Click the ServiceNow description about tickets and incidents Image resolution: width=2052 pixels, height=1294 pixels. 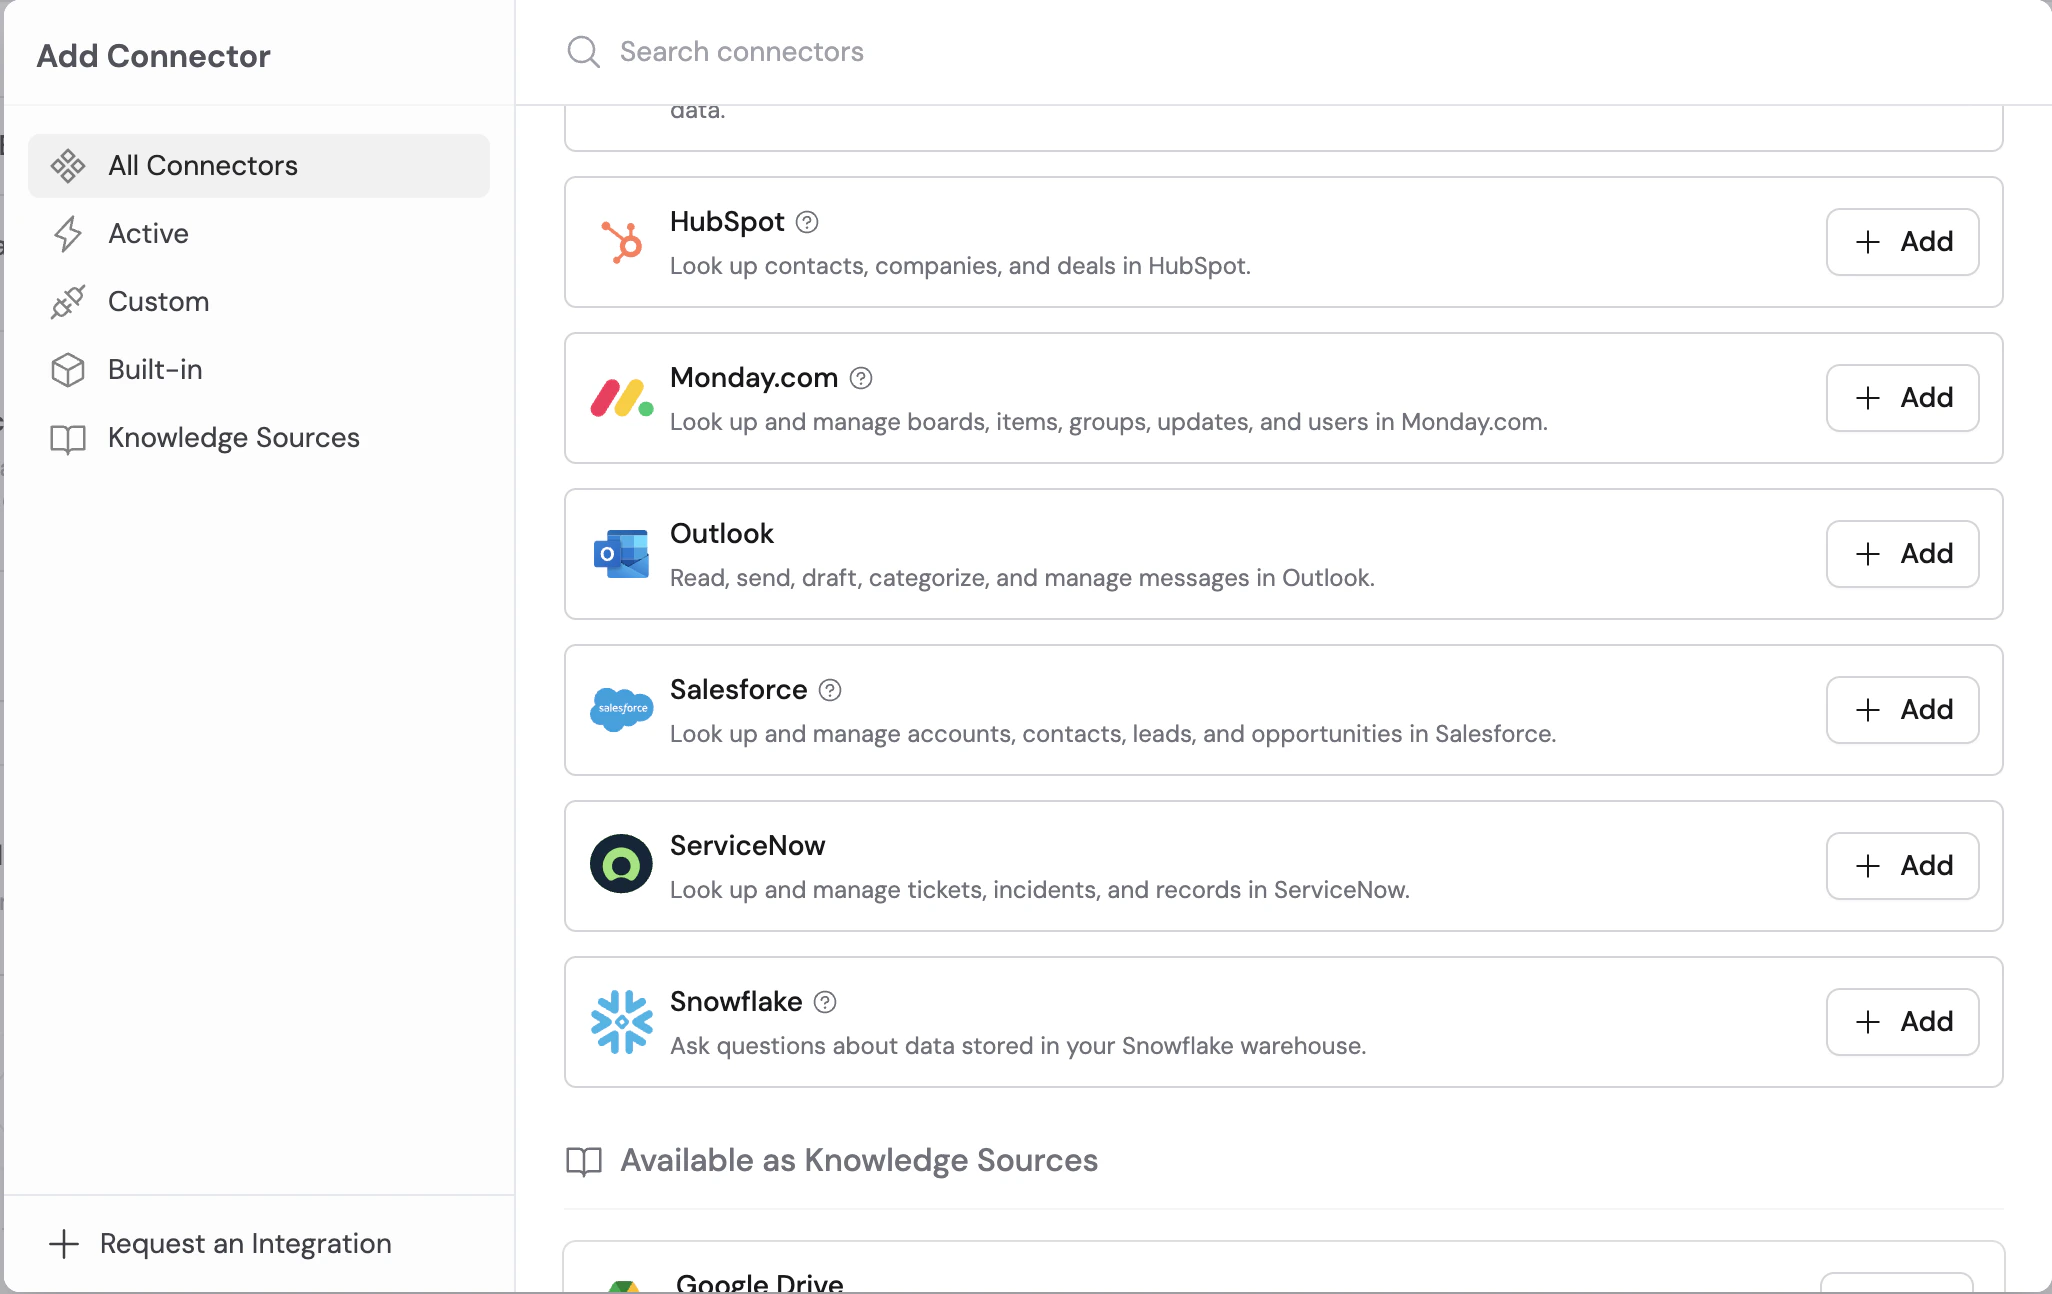point(1040,890)
